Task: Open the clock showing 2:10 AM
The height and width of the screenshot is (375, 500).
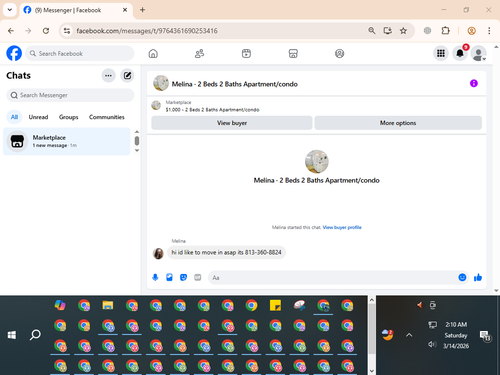Action: [x=456, y=325]
